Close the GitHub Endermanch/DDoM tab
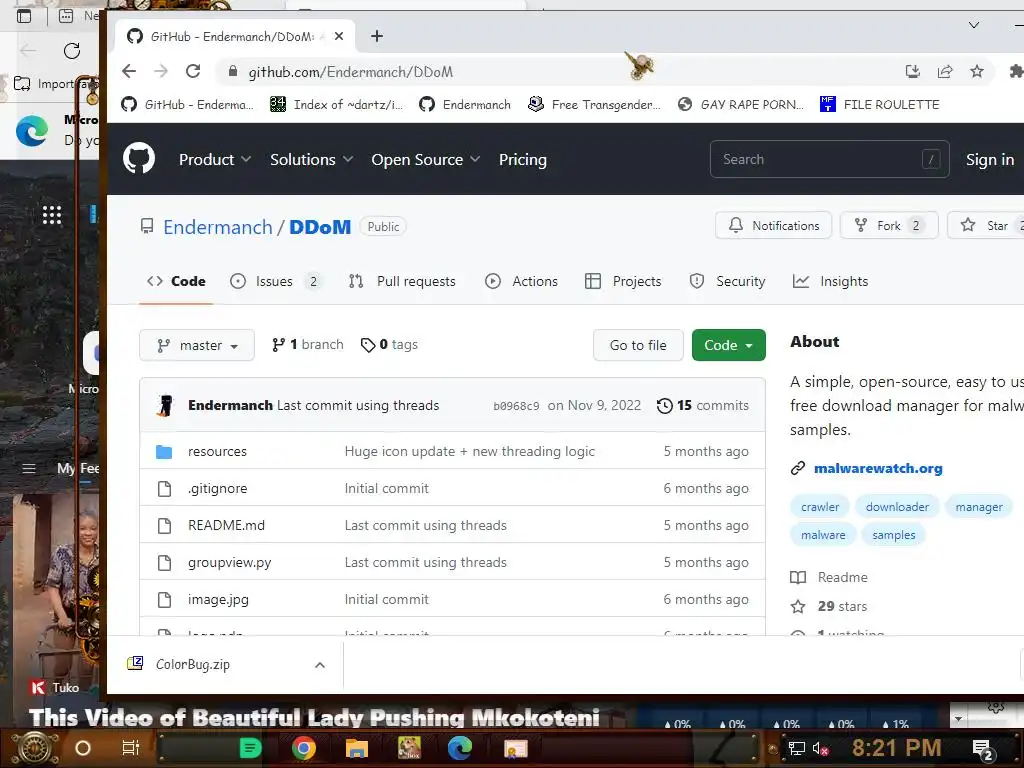Screen dimensions: 1024x768 [338, 36]
